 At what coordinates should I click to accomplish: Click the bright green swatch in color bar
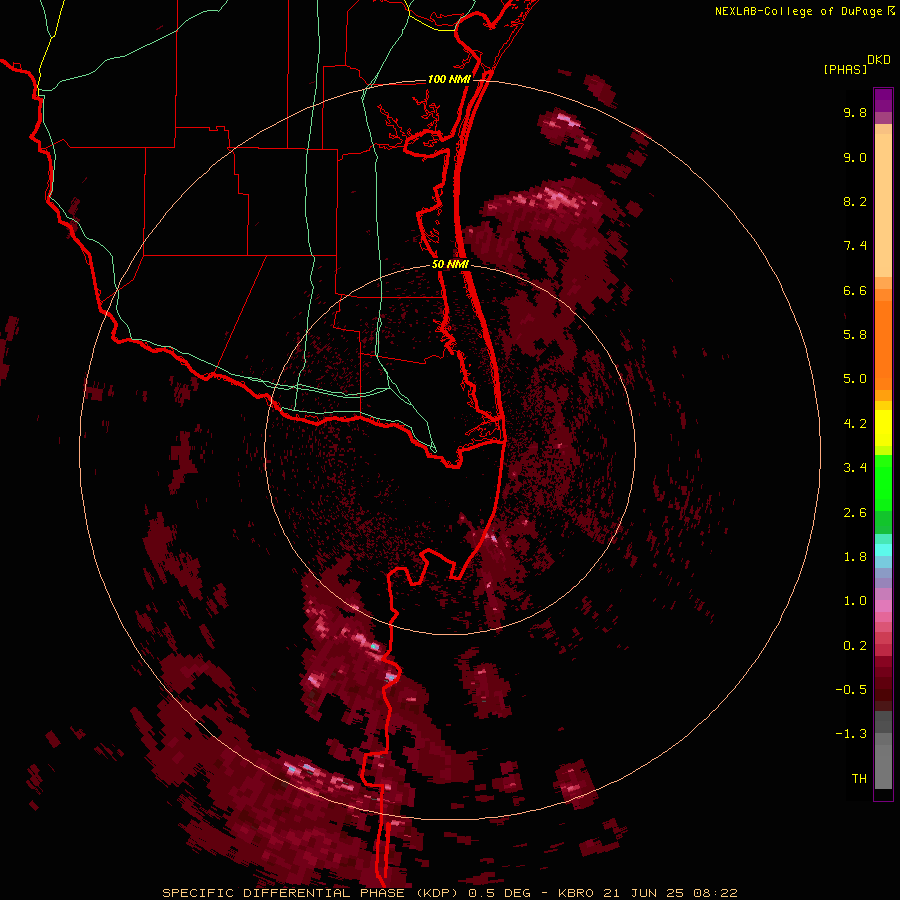point(883,483)
